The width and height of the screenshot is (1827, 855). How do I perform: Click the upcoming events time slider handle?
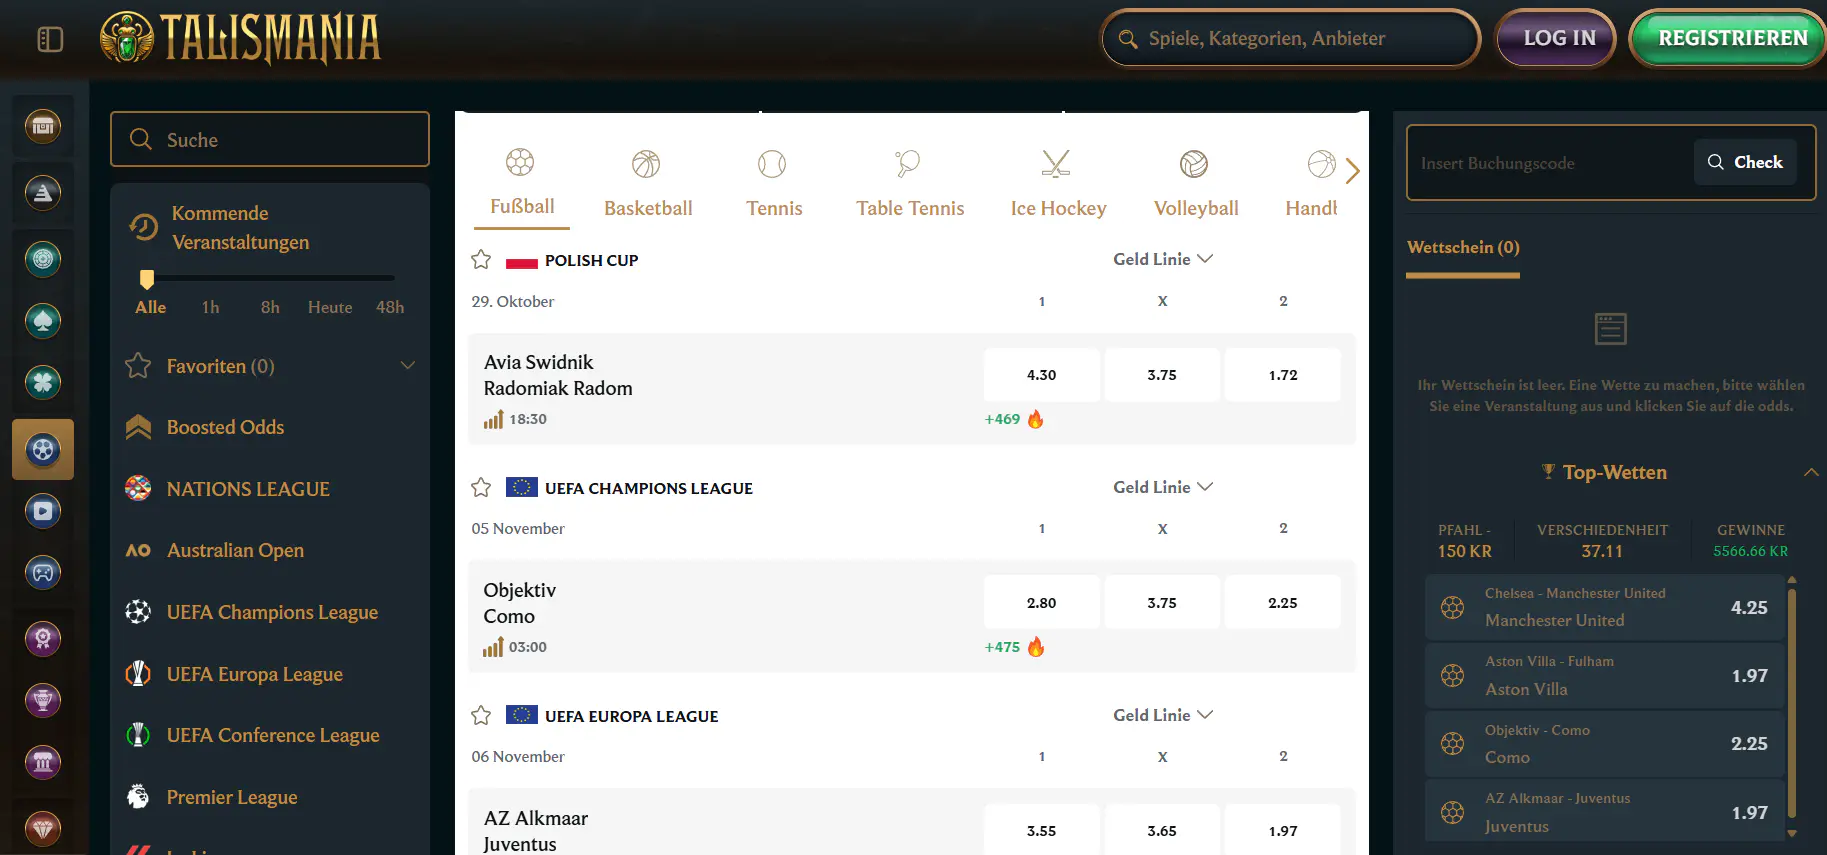tap(147, 279)
